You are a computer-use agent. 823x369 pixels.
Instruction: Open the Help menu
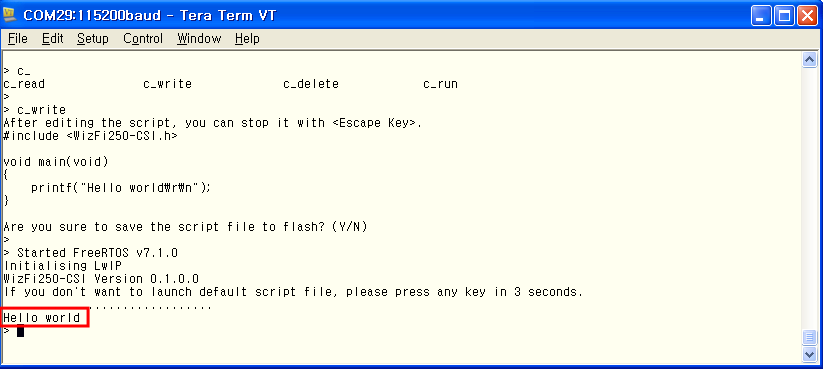pos(247,39)
